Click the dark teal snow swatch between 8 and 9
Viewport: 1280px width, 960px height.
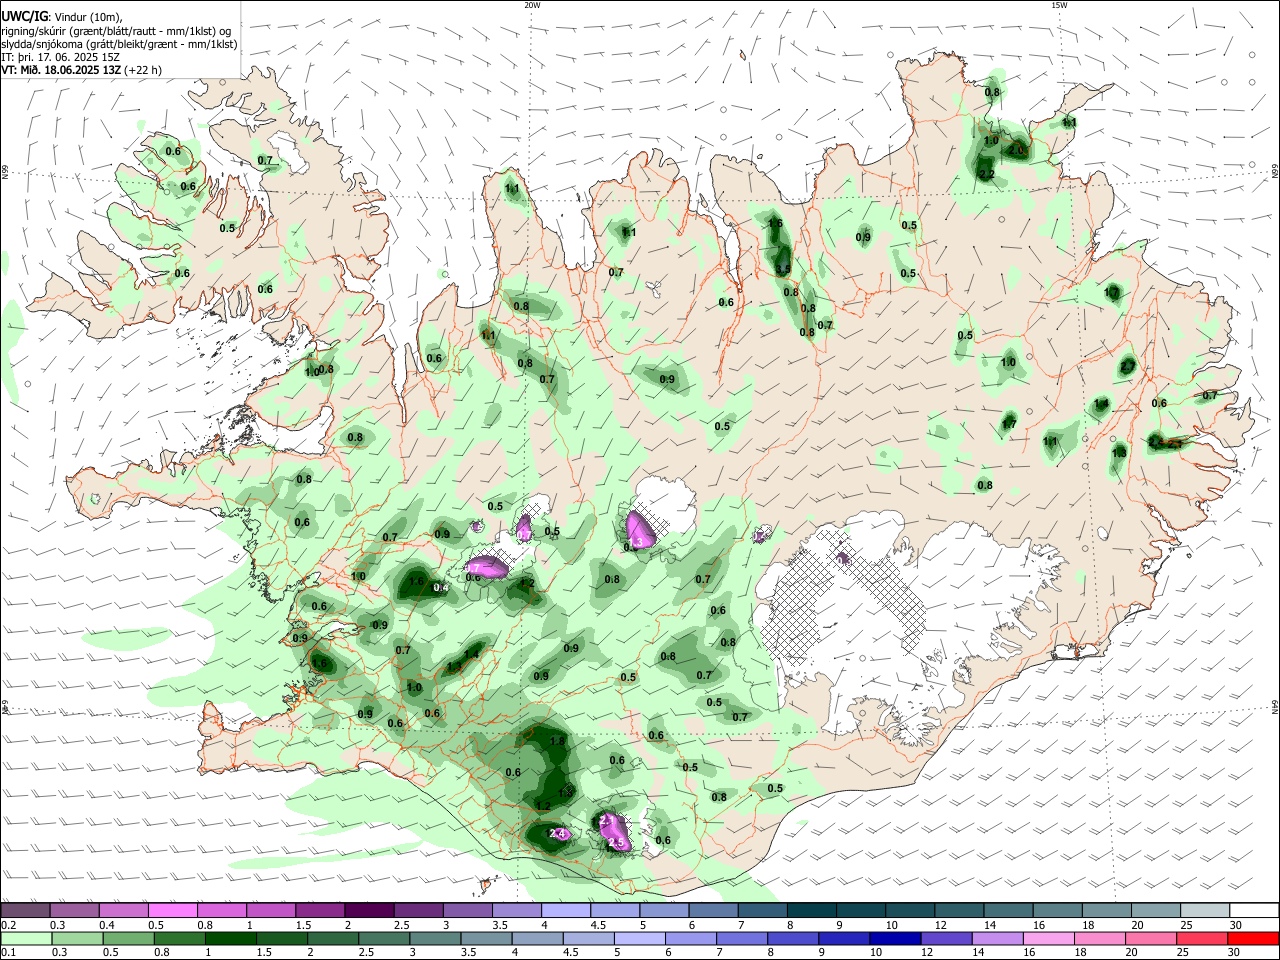click(812, 910)
